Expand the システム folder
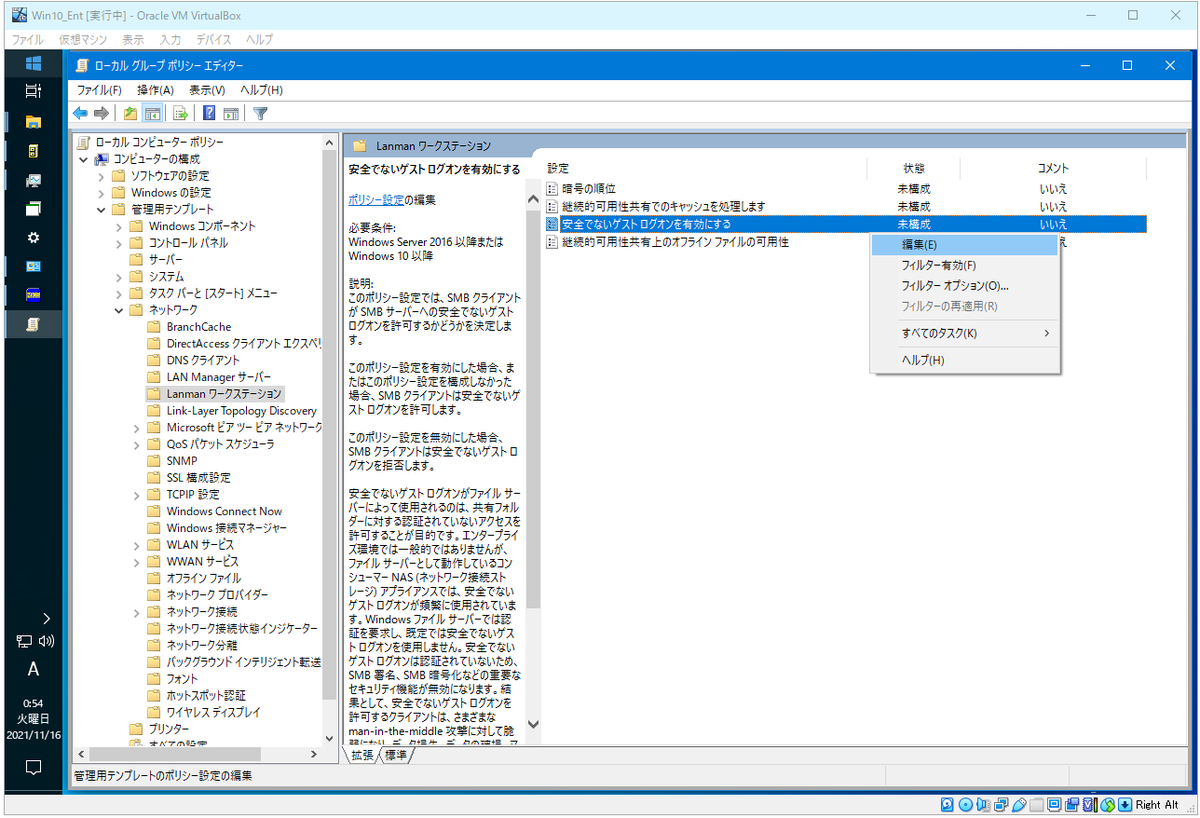 click(120, 277)
